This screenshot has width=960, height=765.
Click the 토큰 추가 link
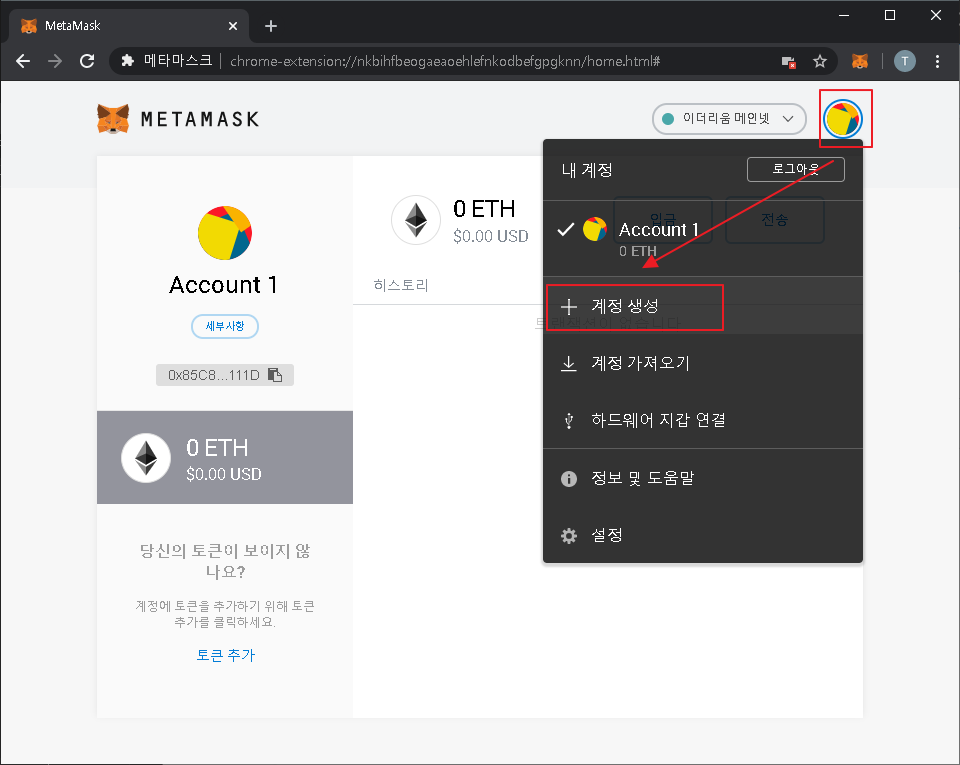coord(225,655)
